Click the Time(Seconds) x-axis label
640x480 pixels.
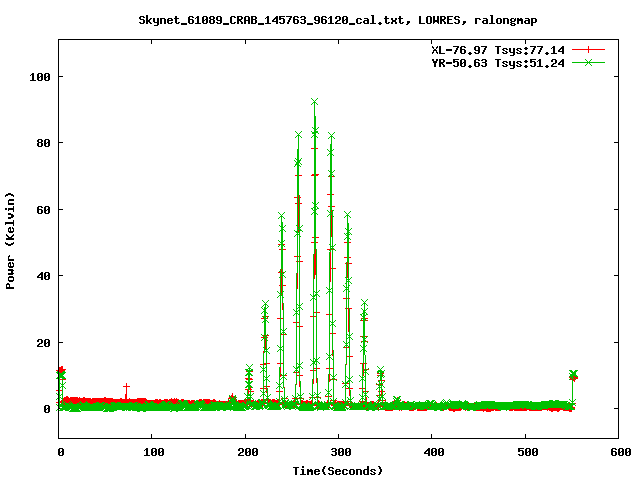point(338,470)
